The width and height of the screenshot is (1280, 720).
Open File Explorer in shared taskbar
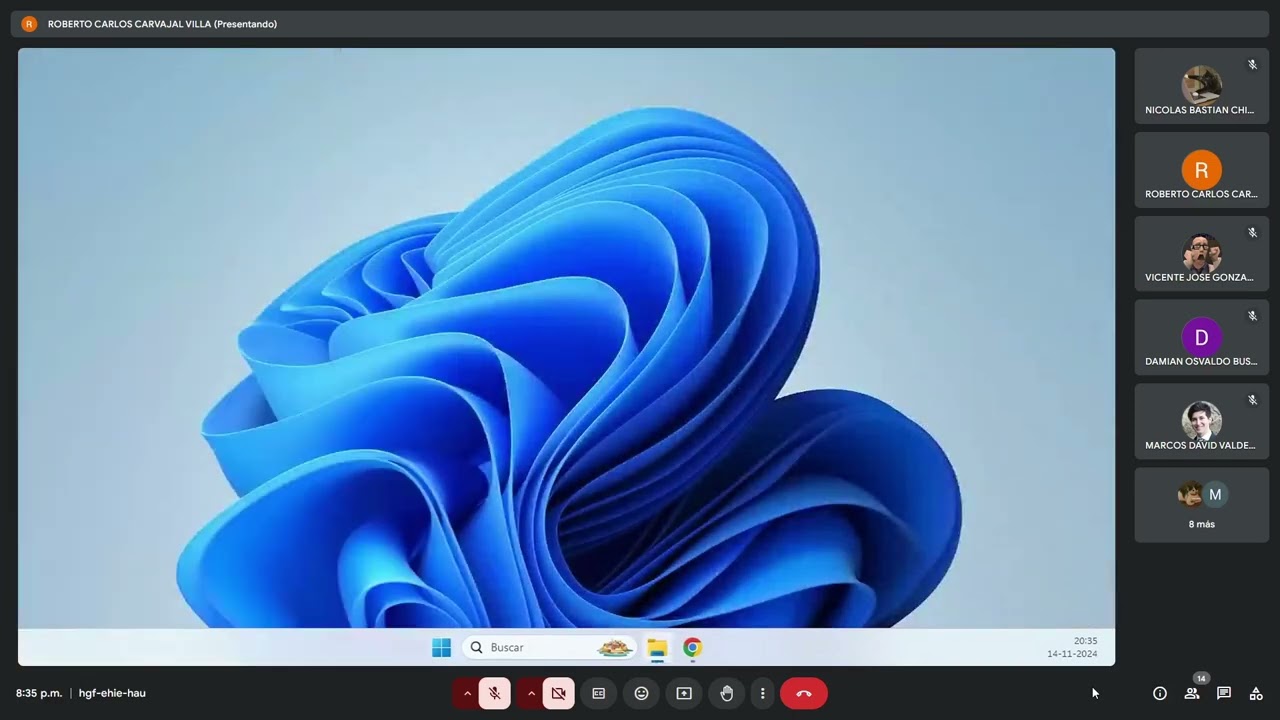click(x=657, y=648)
